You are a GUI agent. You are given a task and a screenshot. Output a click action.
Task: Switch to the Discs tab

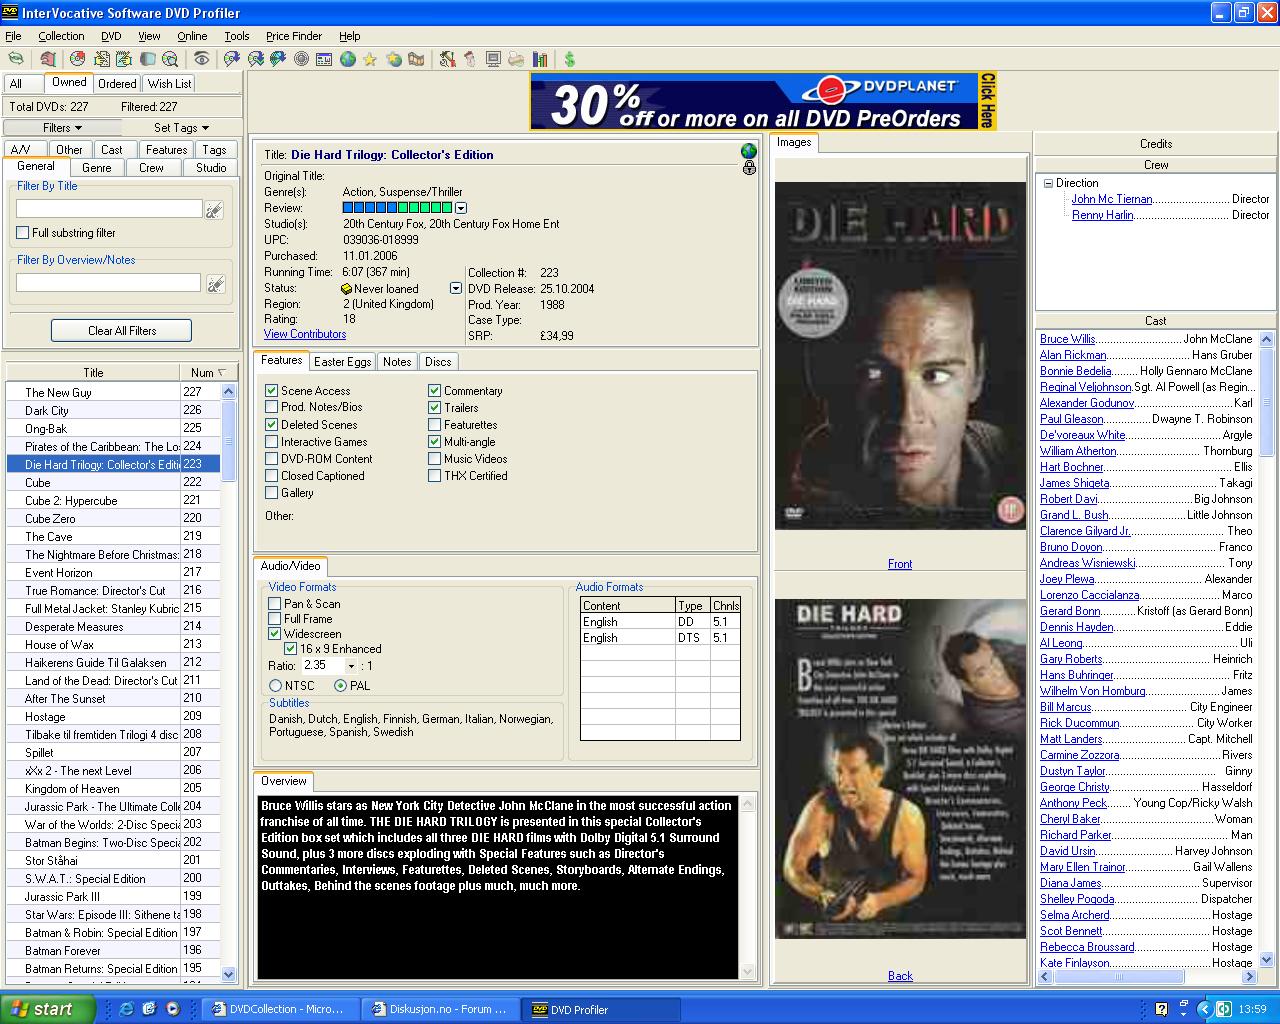[438, 362]
